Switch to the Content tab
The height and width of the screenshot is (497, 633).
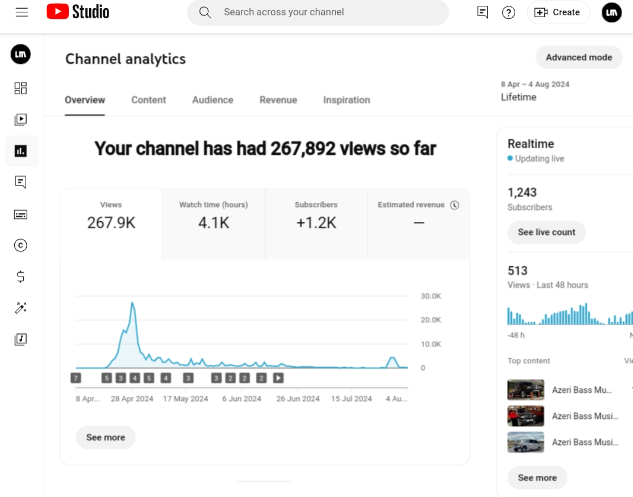(149, 100)
